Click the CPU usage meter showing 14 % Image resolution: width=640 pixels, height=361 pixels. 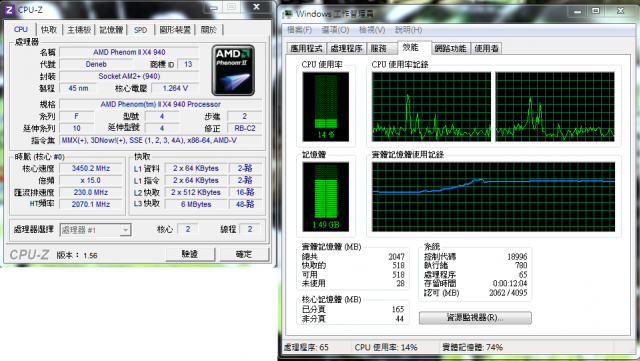pyautogui.click(x=326, y=107)
